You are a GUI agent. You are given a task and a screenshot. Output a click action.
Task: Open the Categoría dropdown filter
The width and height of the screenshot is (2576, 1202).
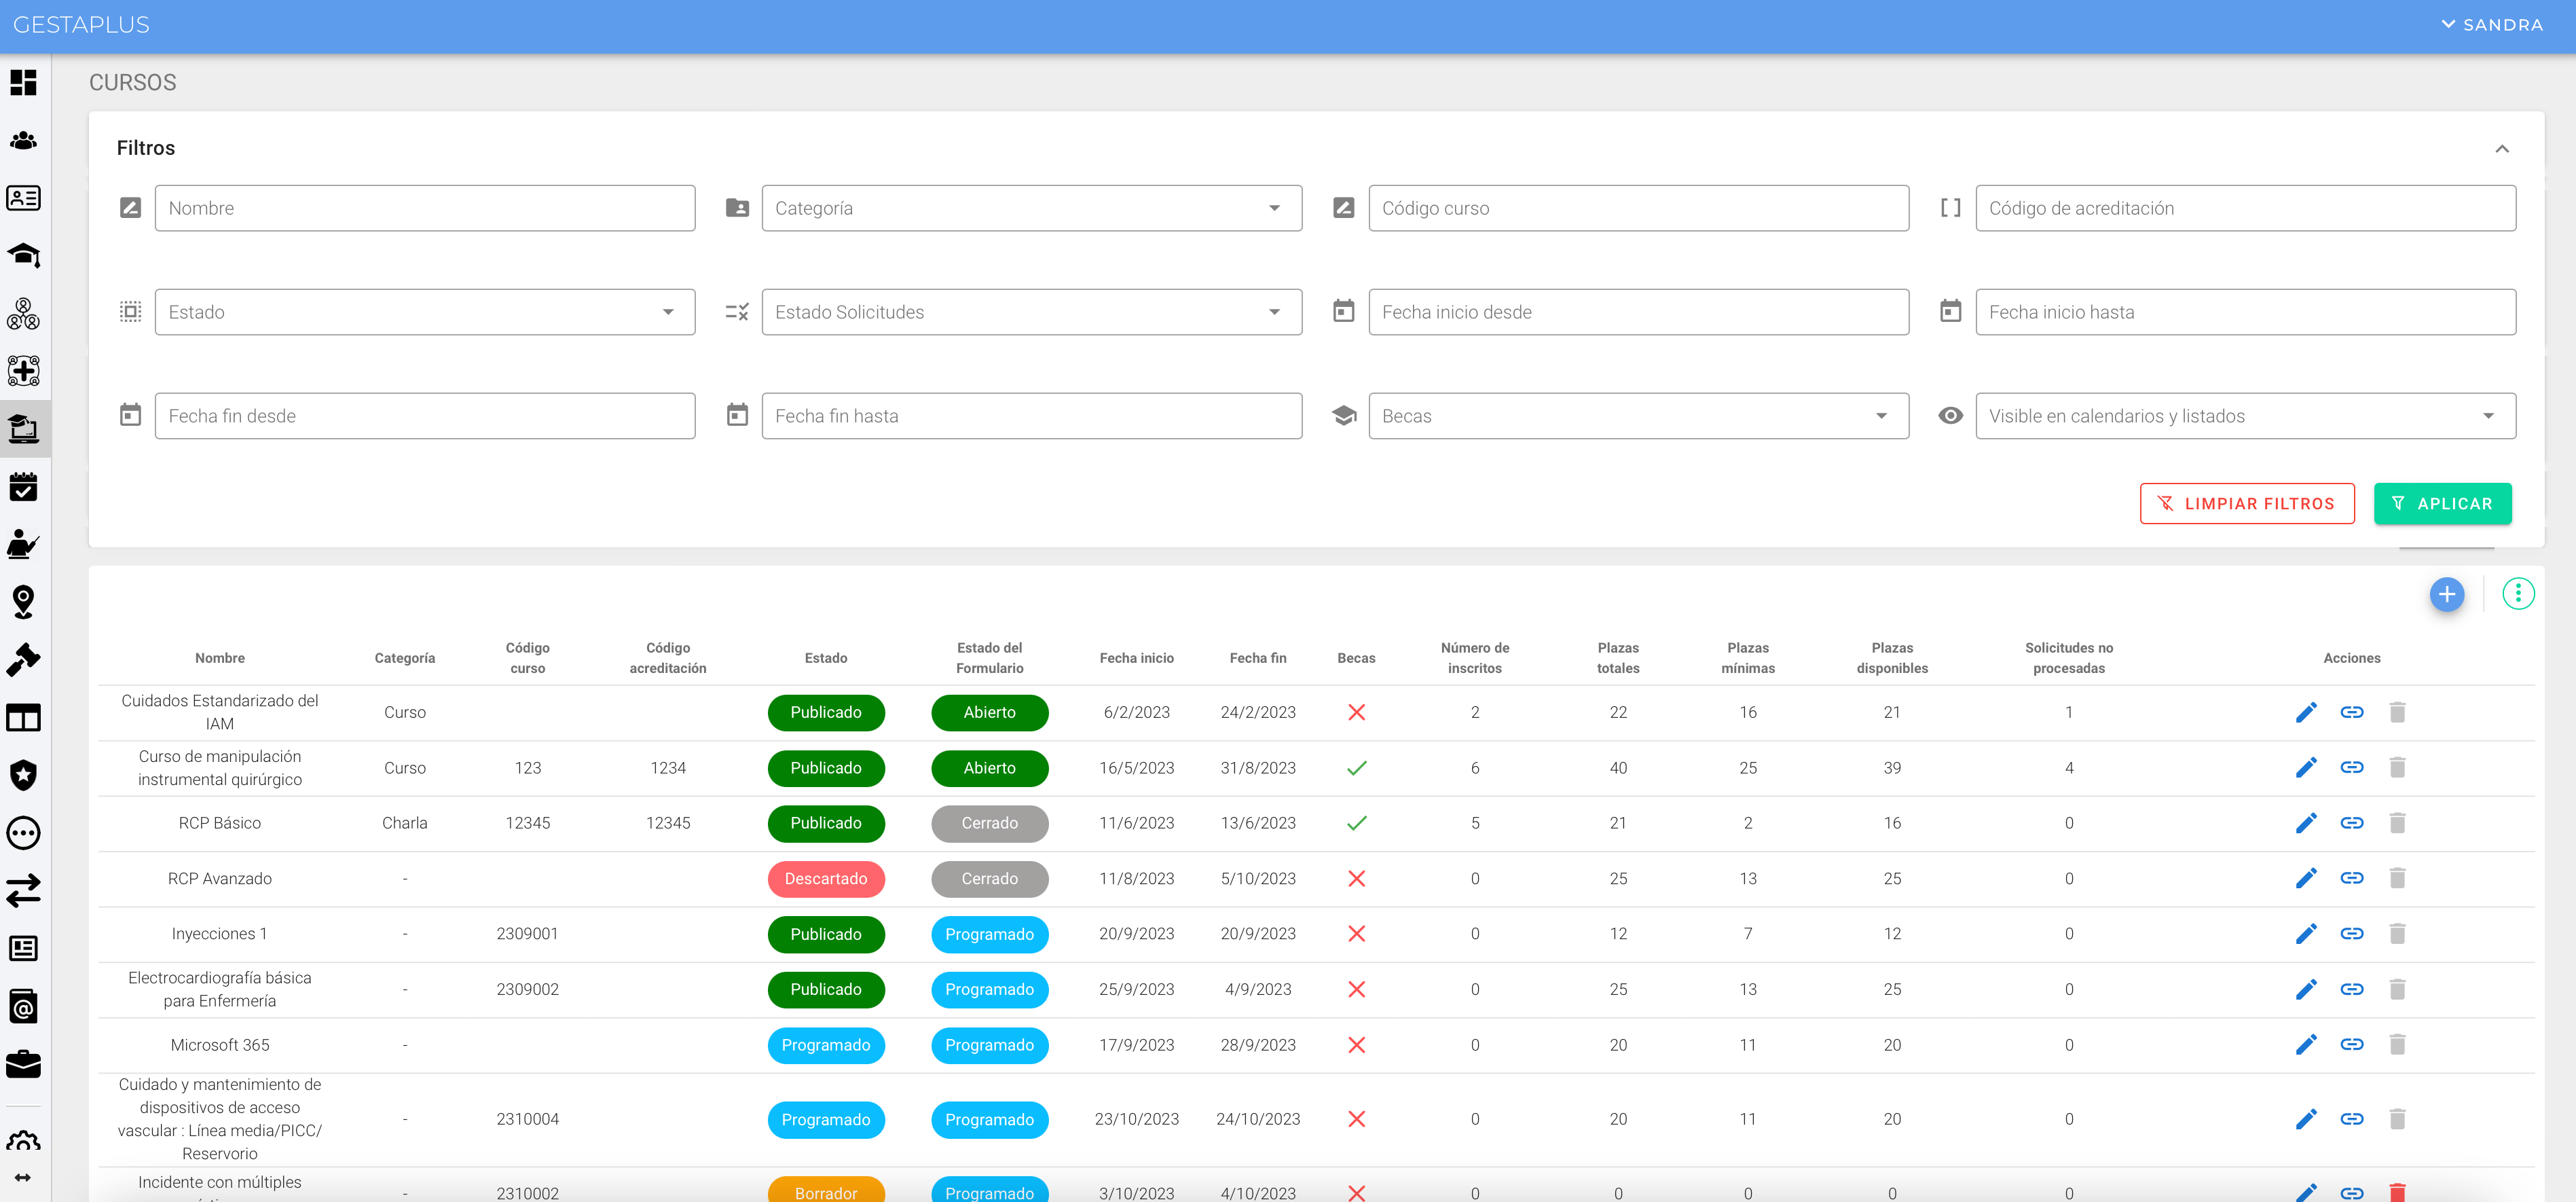click(x=1031, y=208)
